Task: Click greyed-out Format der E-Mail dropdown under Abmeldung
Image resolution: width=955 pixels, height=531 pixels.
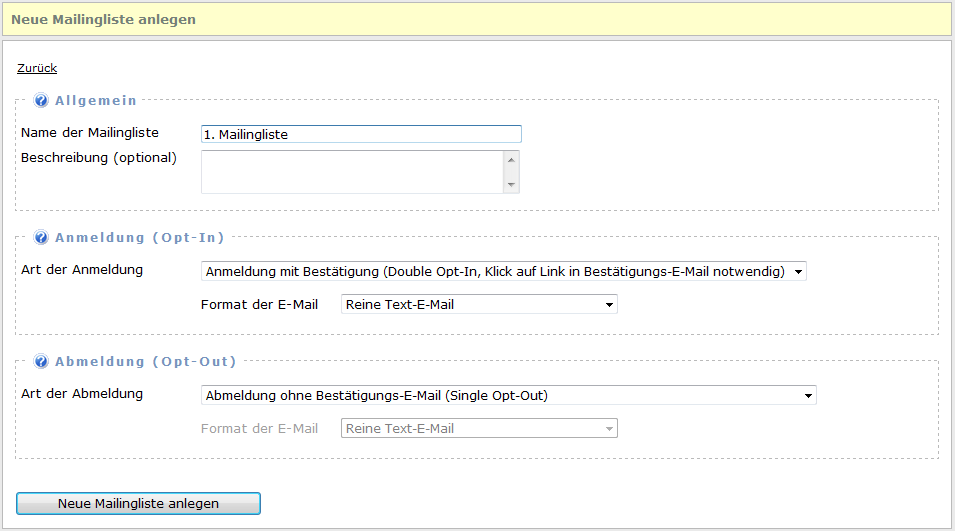Action: (479, 428)
